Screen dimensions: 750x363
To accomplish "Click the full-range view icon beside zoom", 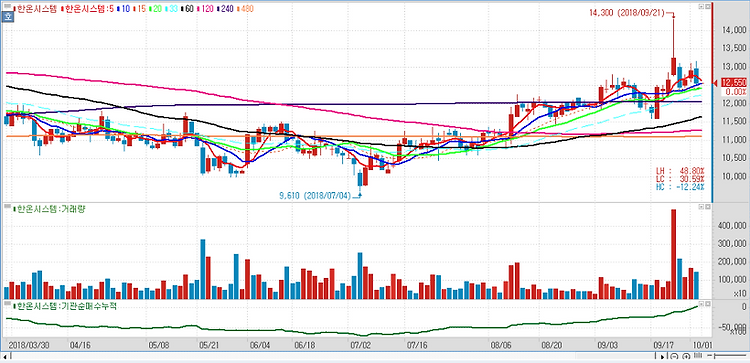I will pos(698,356).
